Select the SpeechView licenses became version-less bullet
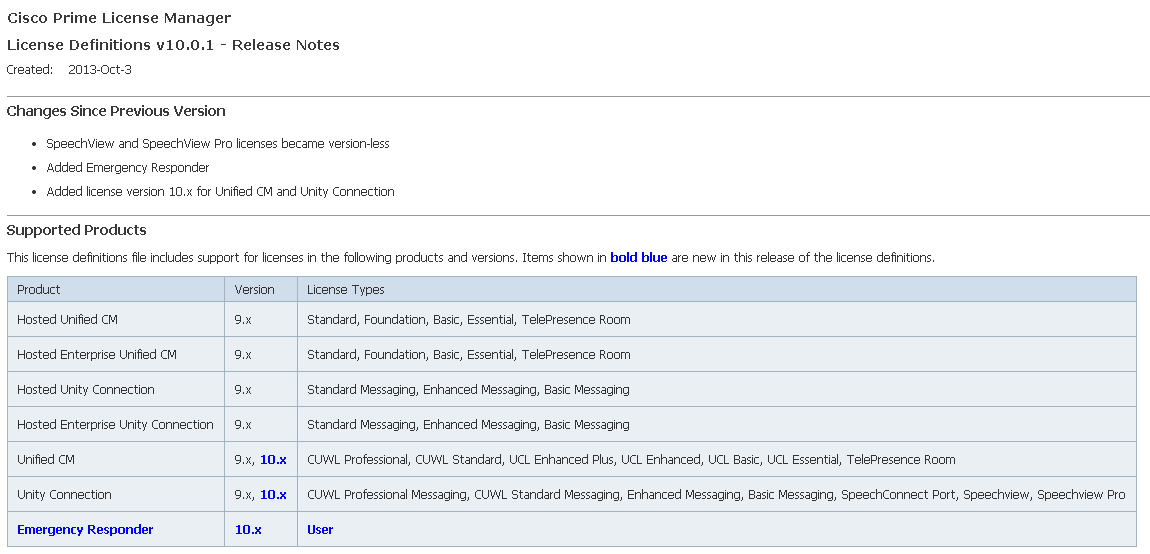This screenshot has height=554, width=1150. tap(218, 144)
